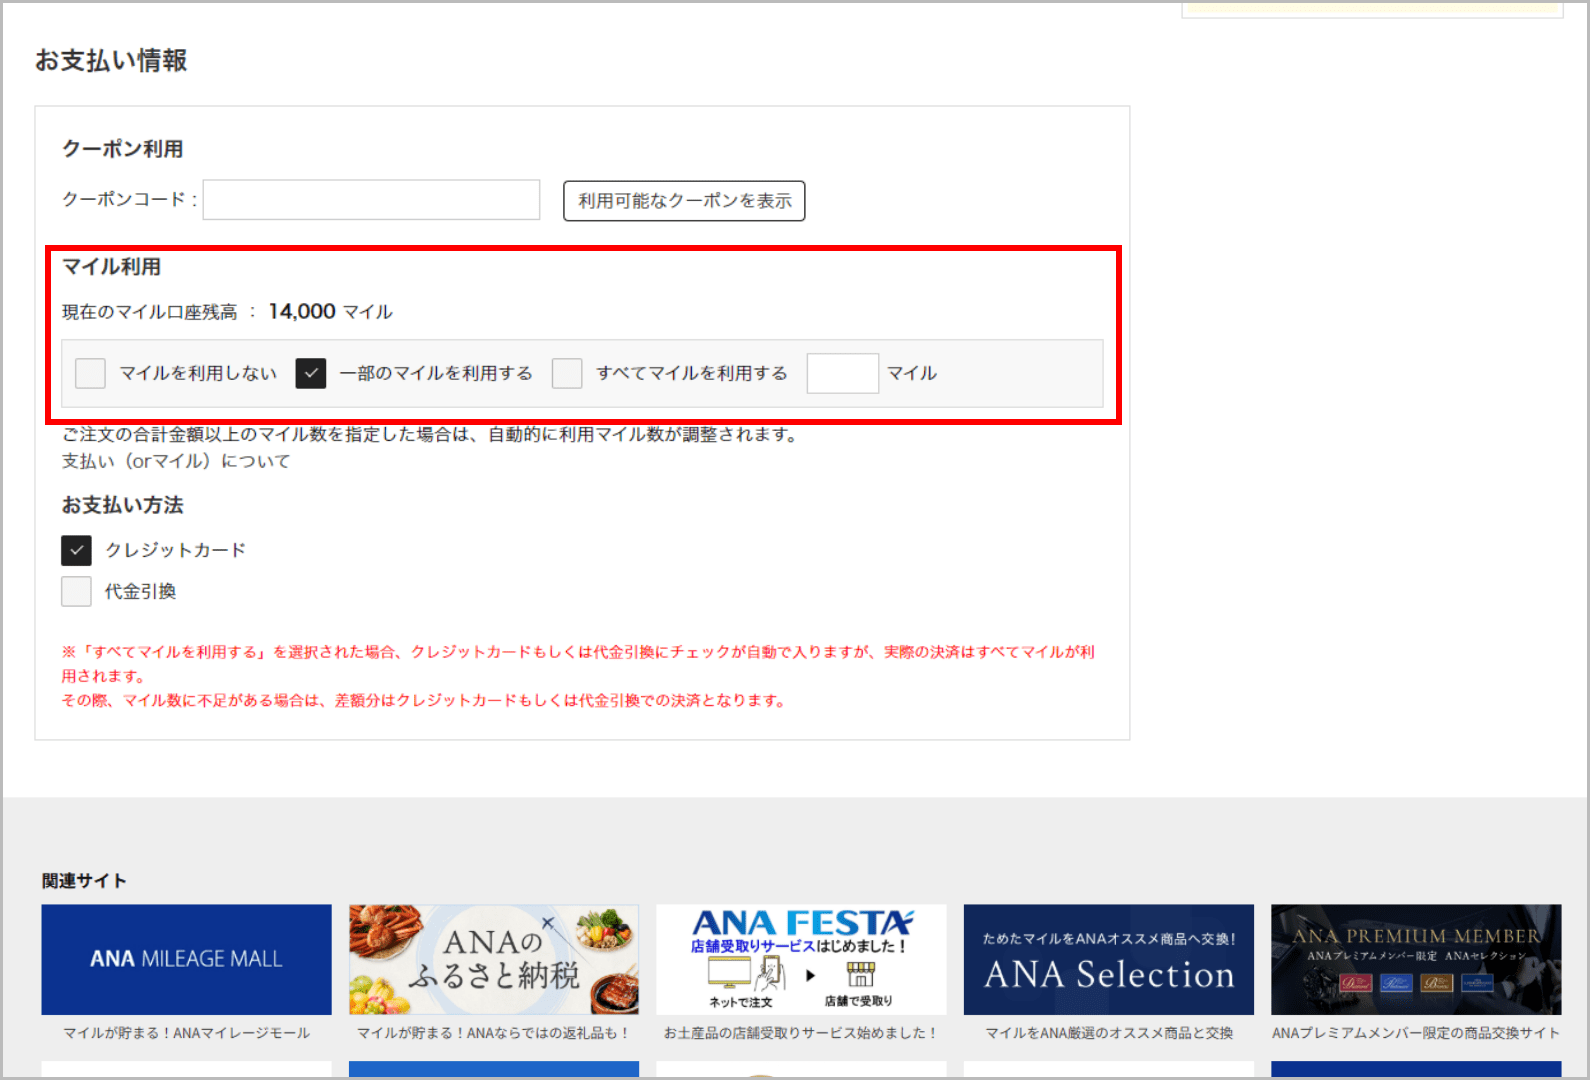Click the マイルが貯まる！ANAマイレージモール caption link
The image size is (1590, 1080).
pos(186,1033)
